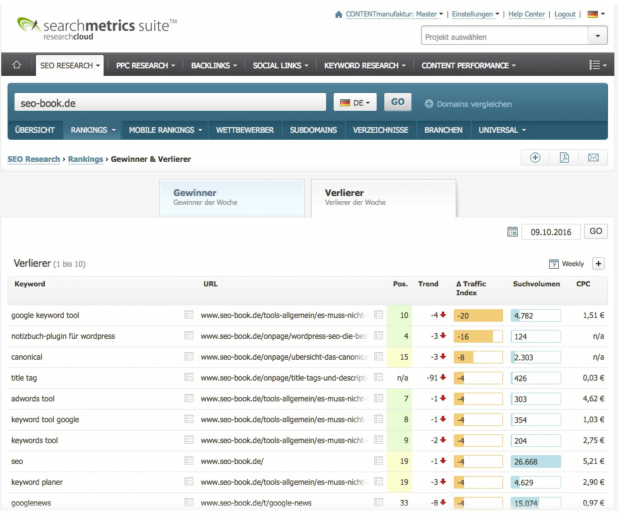The width and height of the screenshot is (620, 517).
Task: Add page to report via plus icon
Action: pyautogui.click(x=535, y=158)
